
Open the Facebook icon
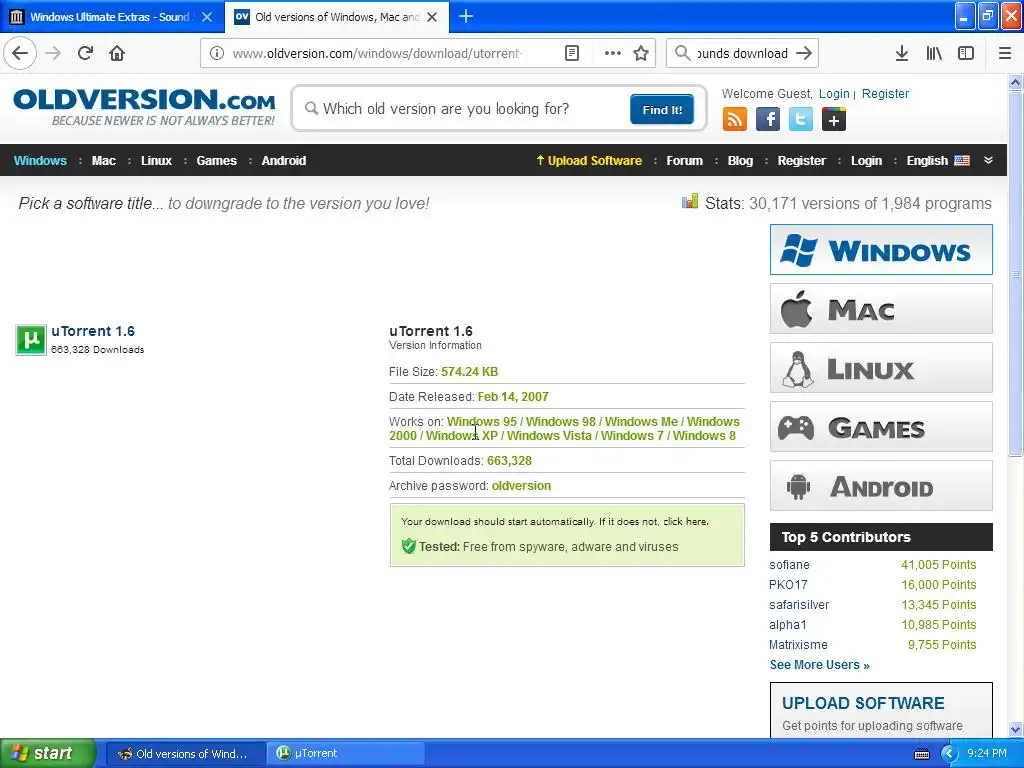point(768,120)
